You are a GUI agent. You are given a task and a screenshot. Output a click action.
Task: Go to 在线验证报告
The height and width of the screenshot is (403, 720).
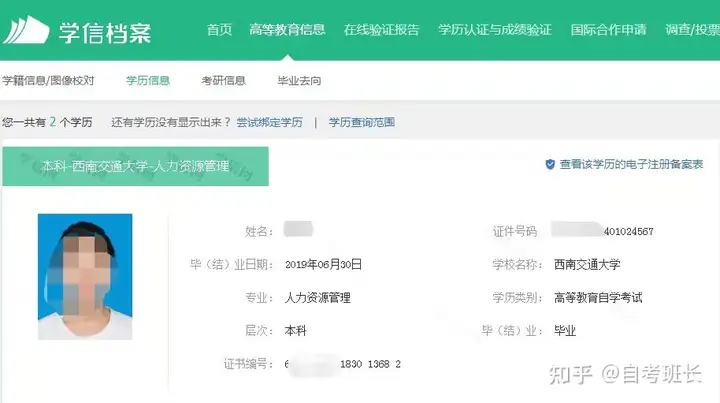[382, 30]
